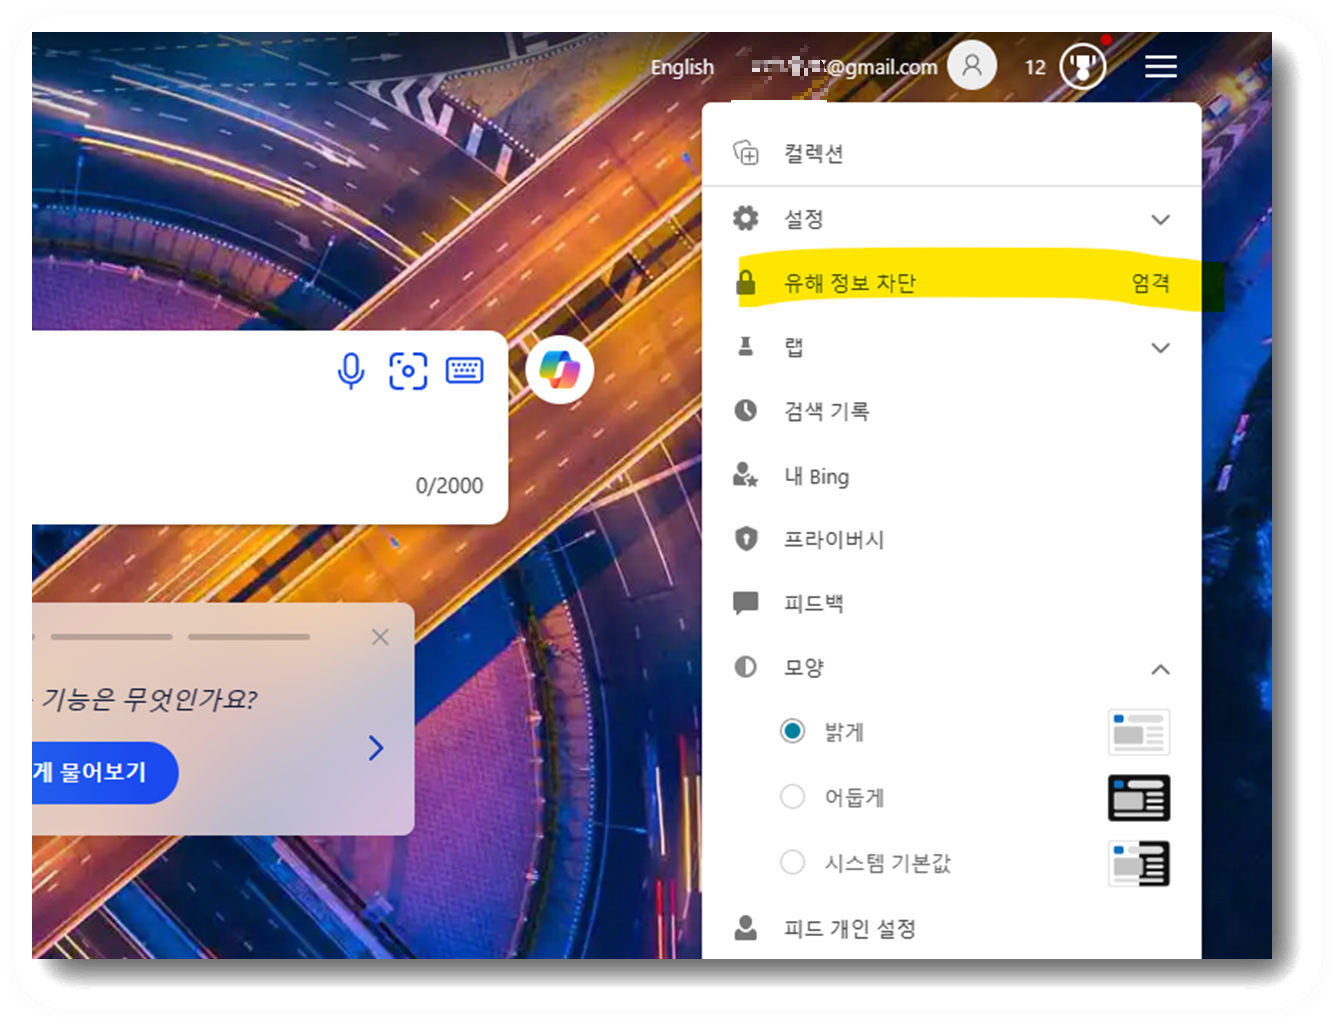The height and width of the screenshot is (1024, 1337).
Task: Open the on-screen keyboard icon
Action: (465, 370)
